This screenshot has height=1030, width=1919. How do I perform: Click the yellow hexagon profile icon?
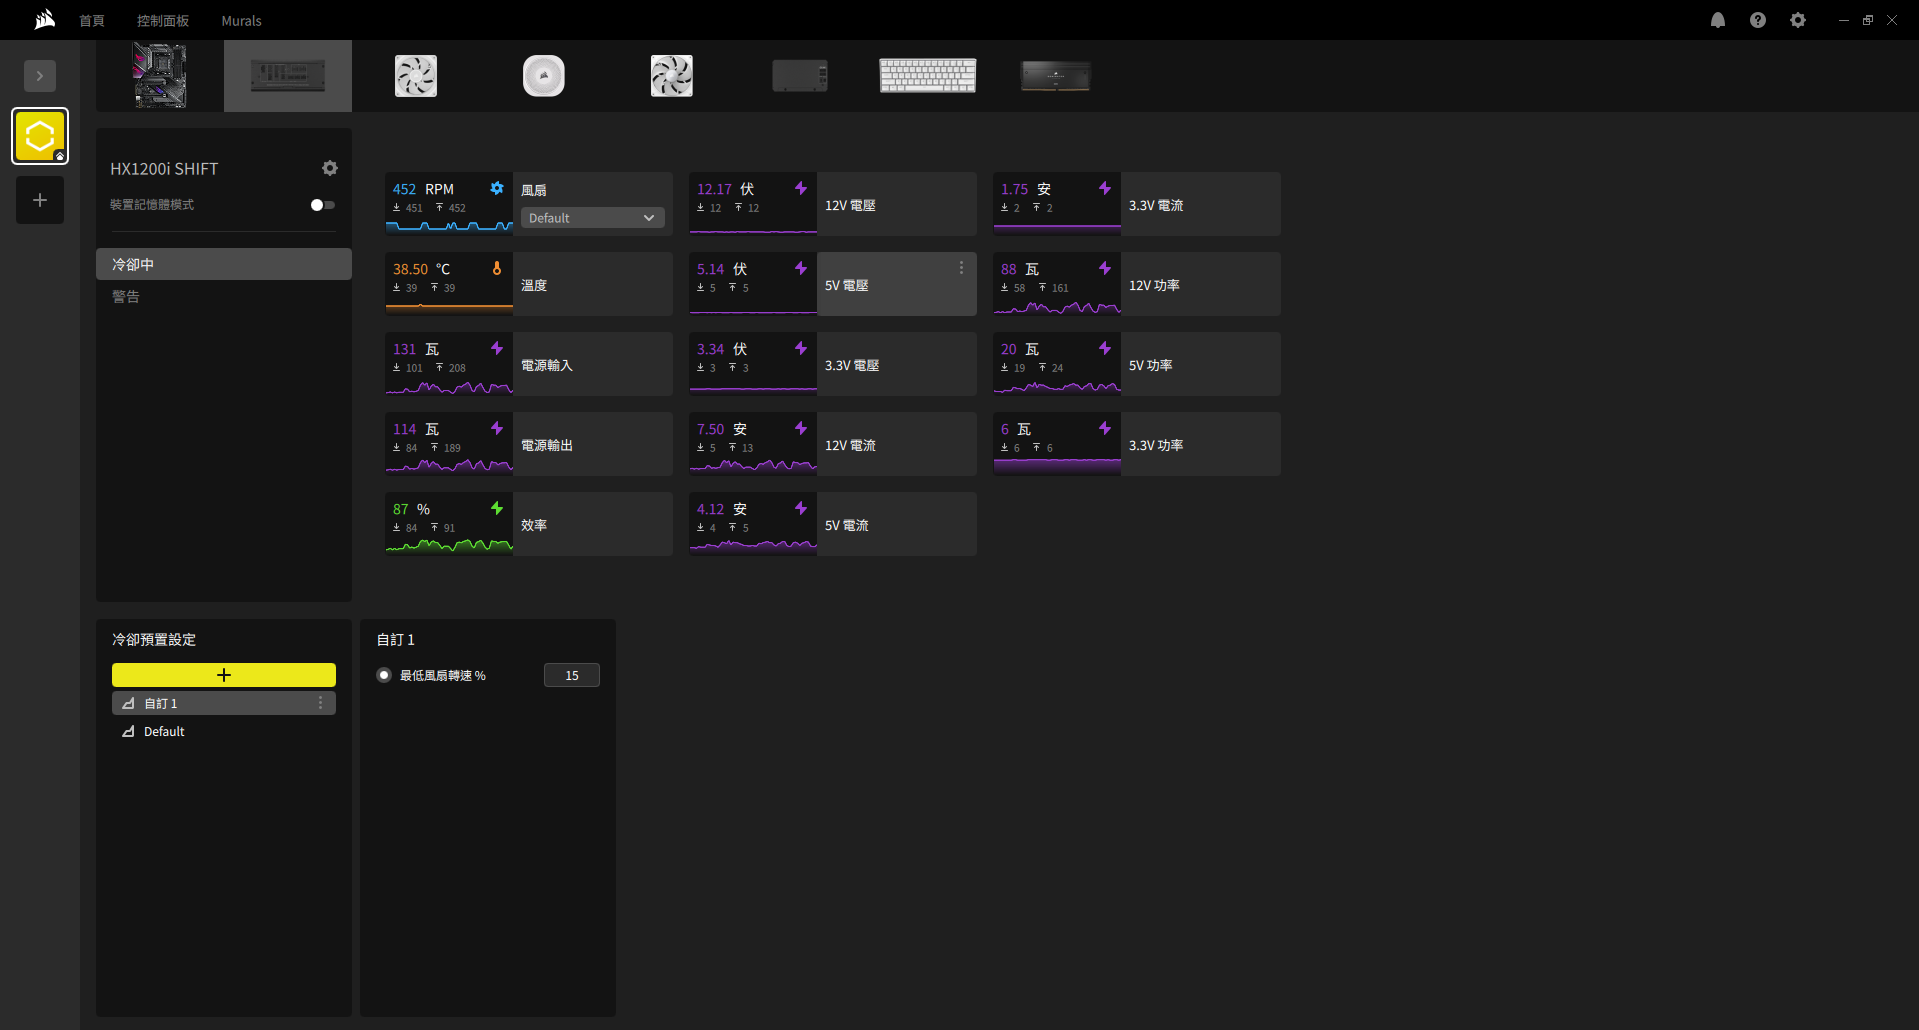40,136
